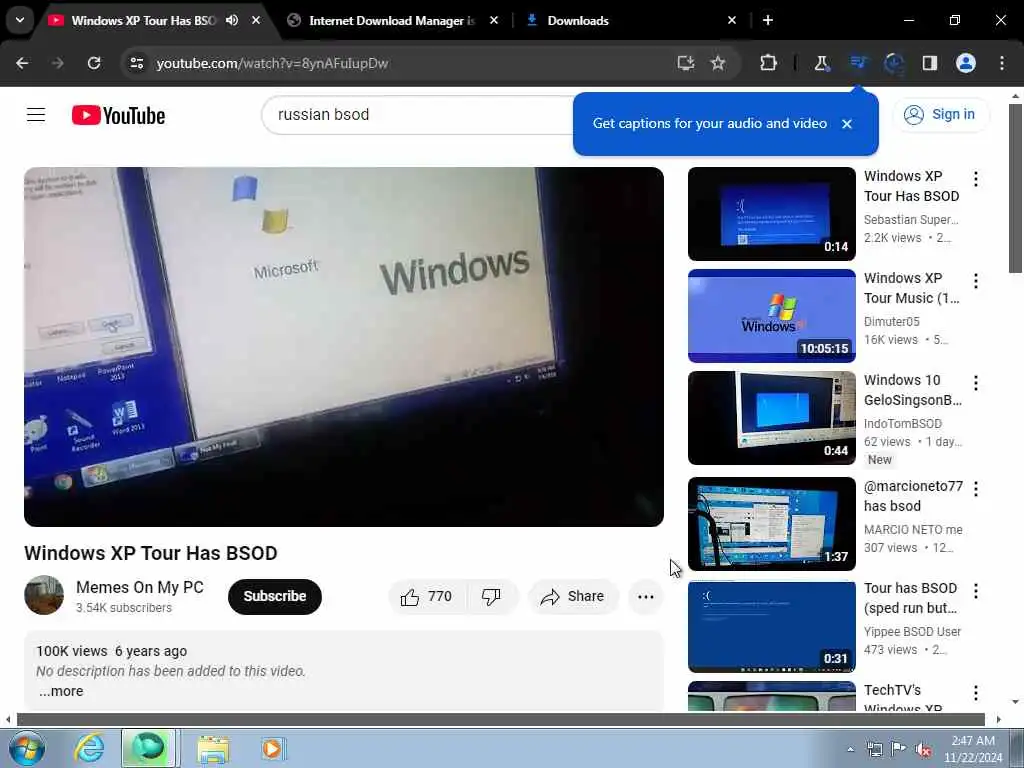Open options for Sebastian Super BSOD video
Screen dimensions: 1024x768
(976, 179)
